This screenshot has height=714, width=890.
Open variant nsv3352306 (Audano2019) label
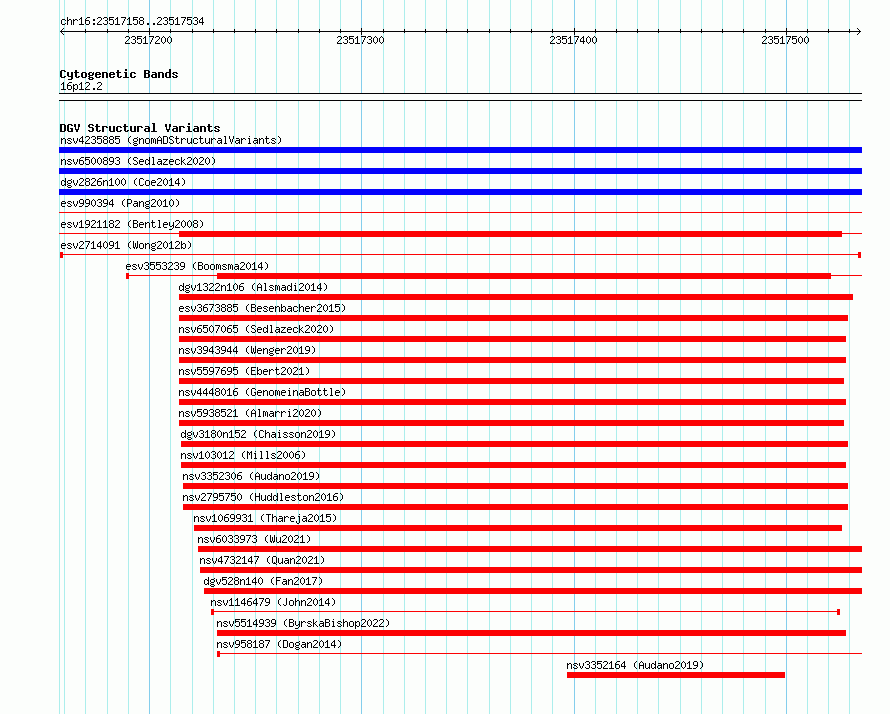tap(251, 476)
